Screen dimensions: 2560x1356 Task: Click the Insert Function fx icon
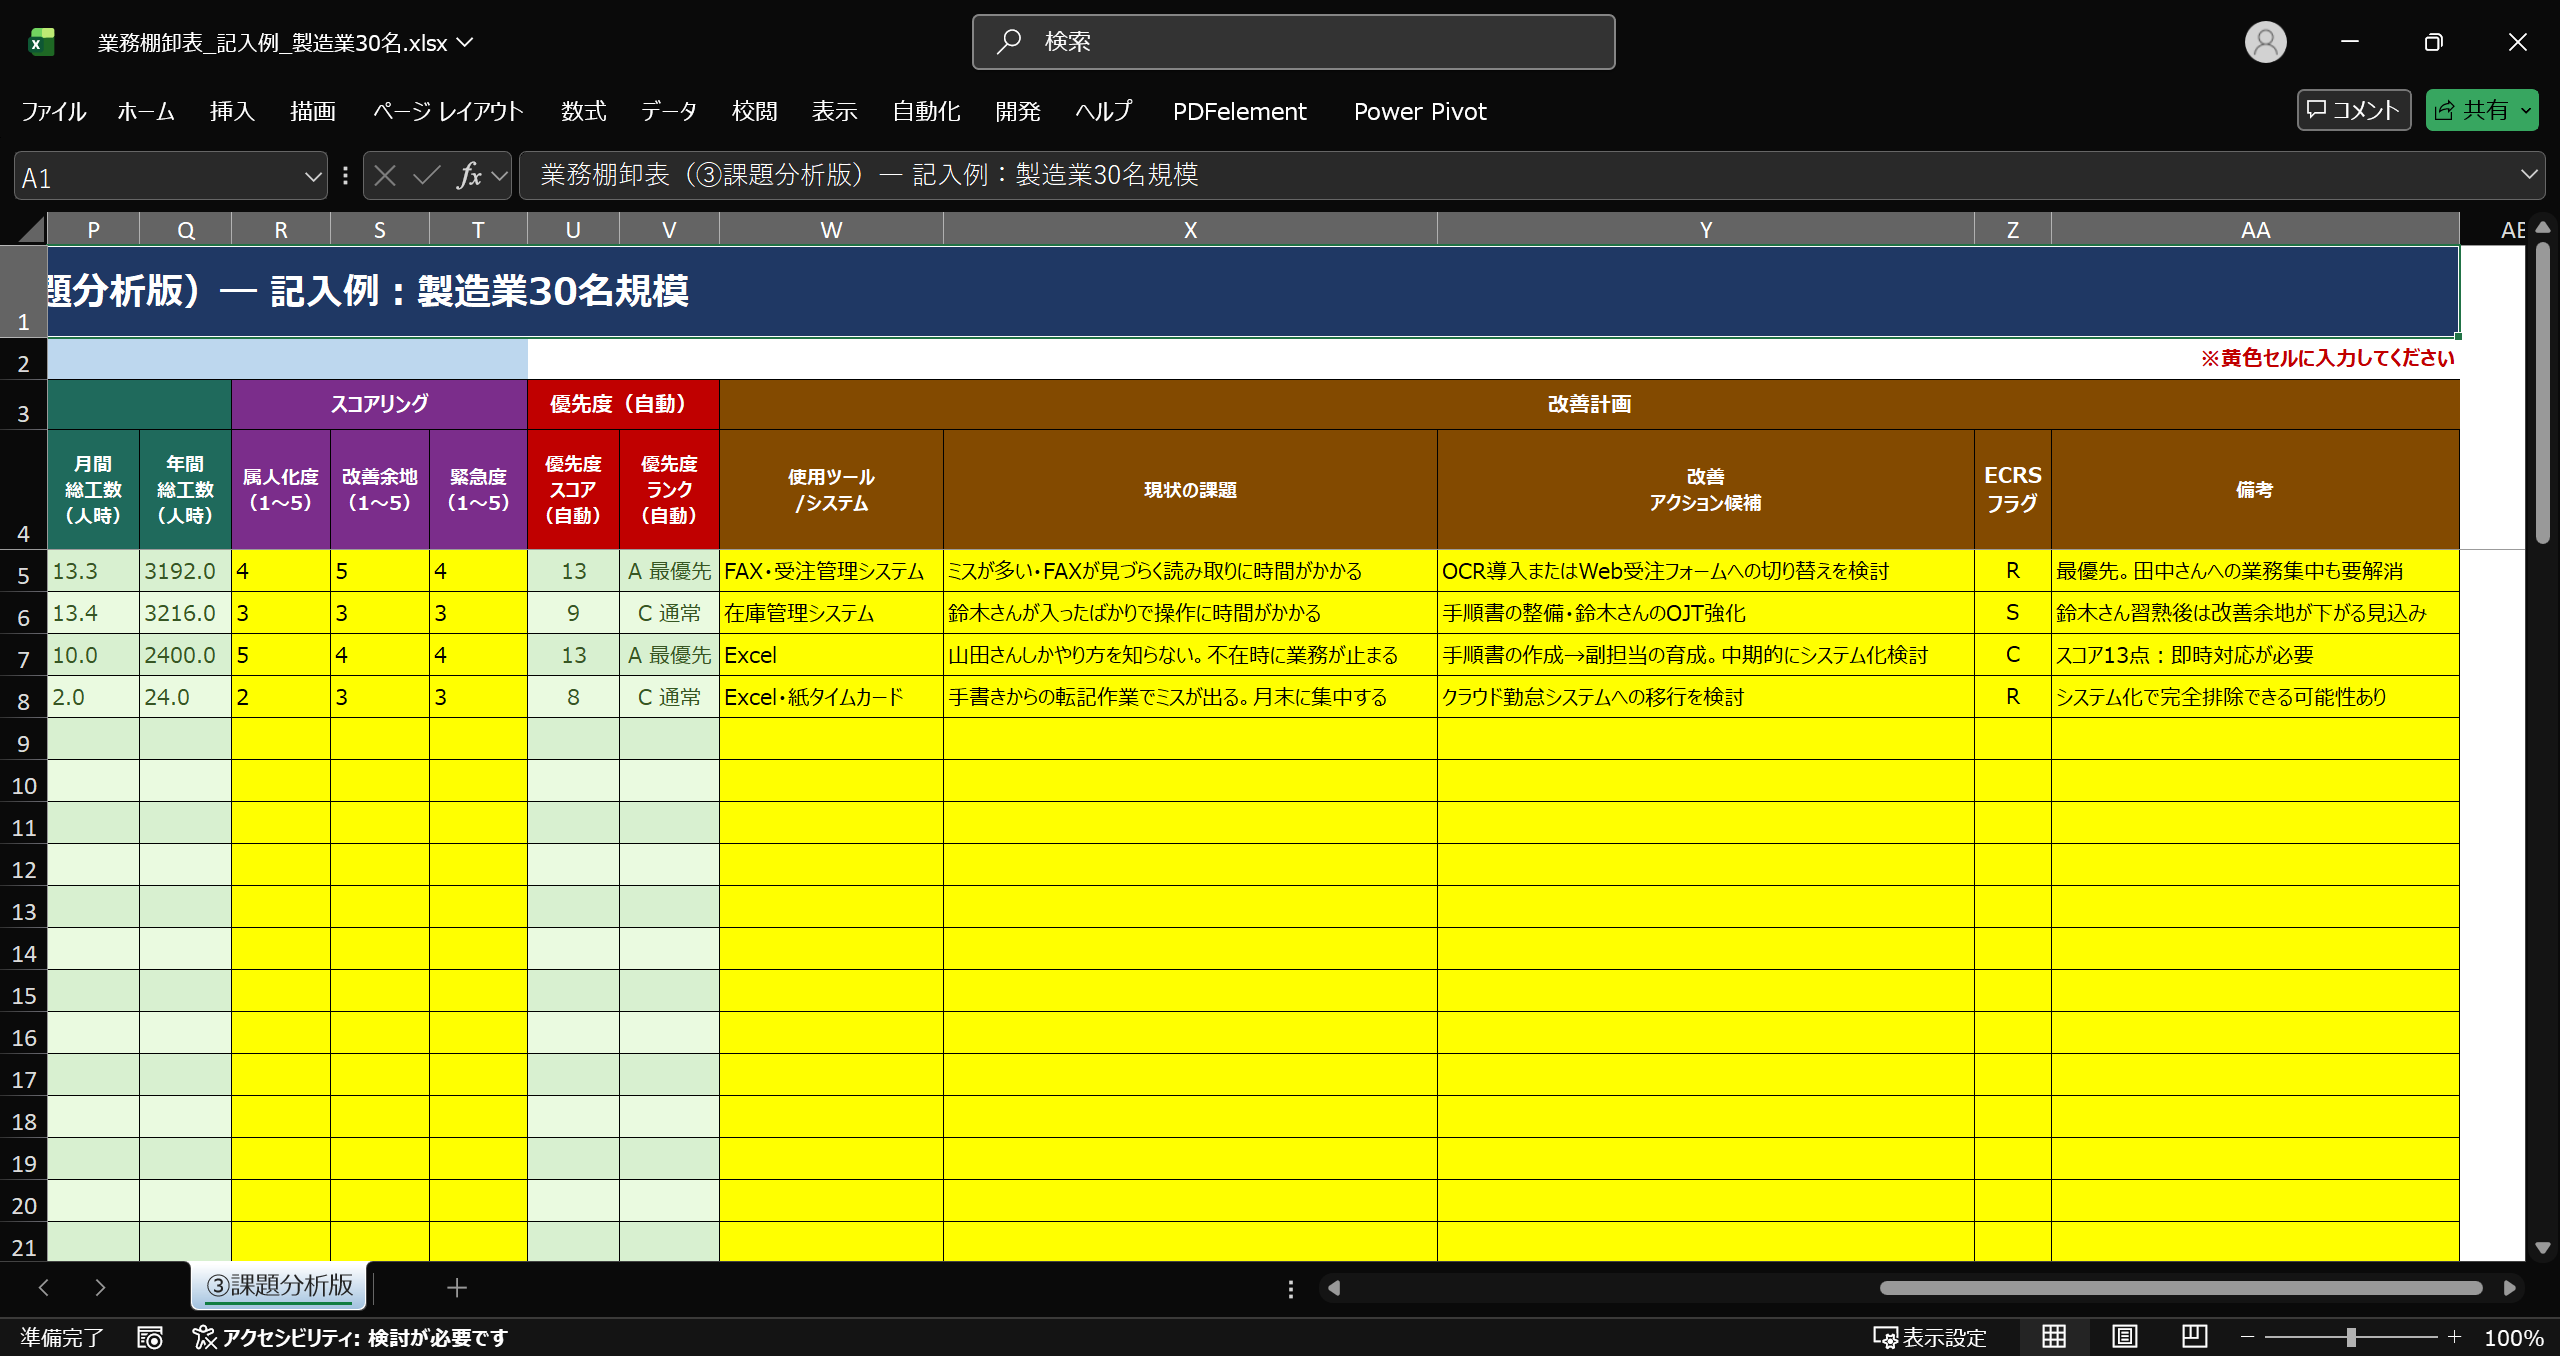coord(468,176)
